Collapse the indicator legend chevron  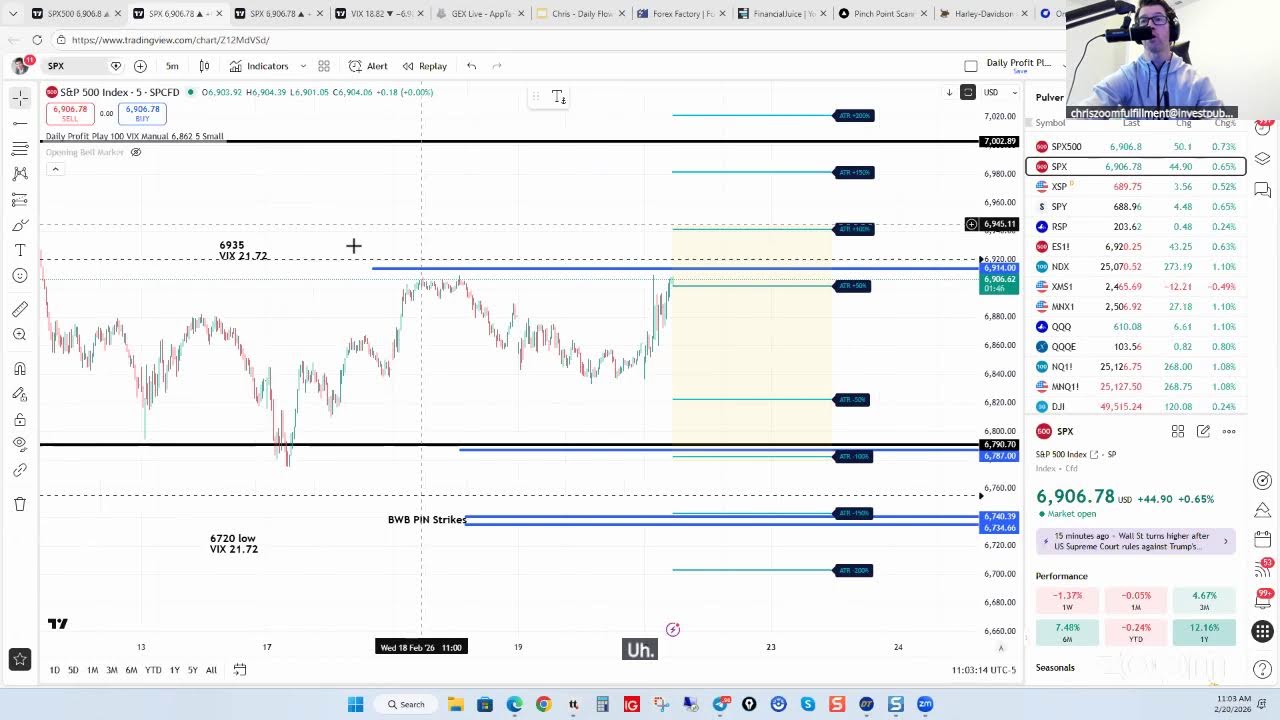[x=56, y=169]
